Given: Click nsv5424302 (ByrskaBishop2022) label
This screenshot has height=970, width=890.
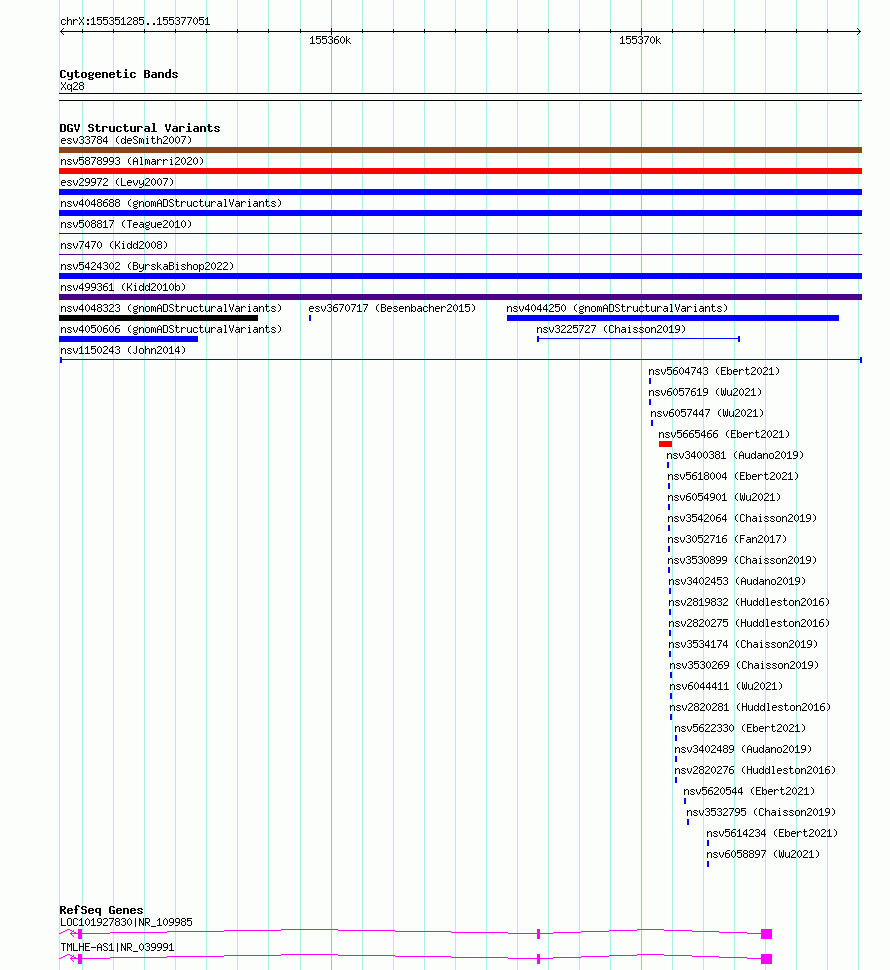Looking at the screenshot, I should [x=147, y=267].
